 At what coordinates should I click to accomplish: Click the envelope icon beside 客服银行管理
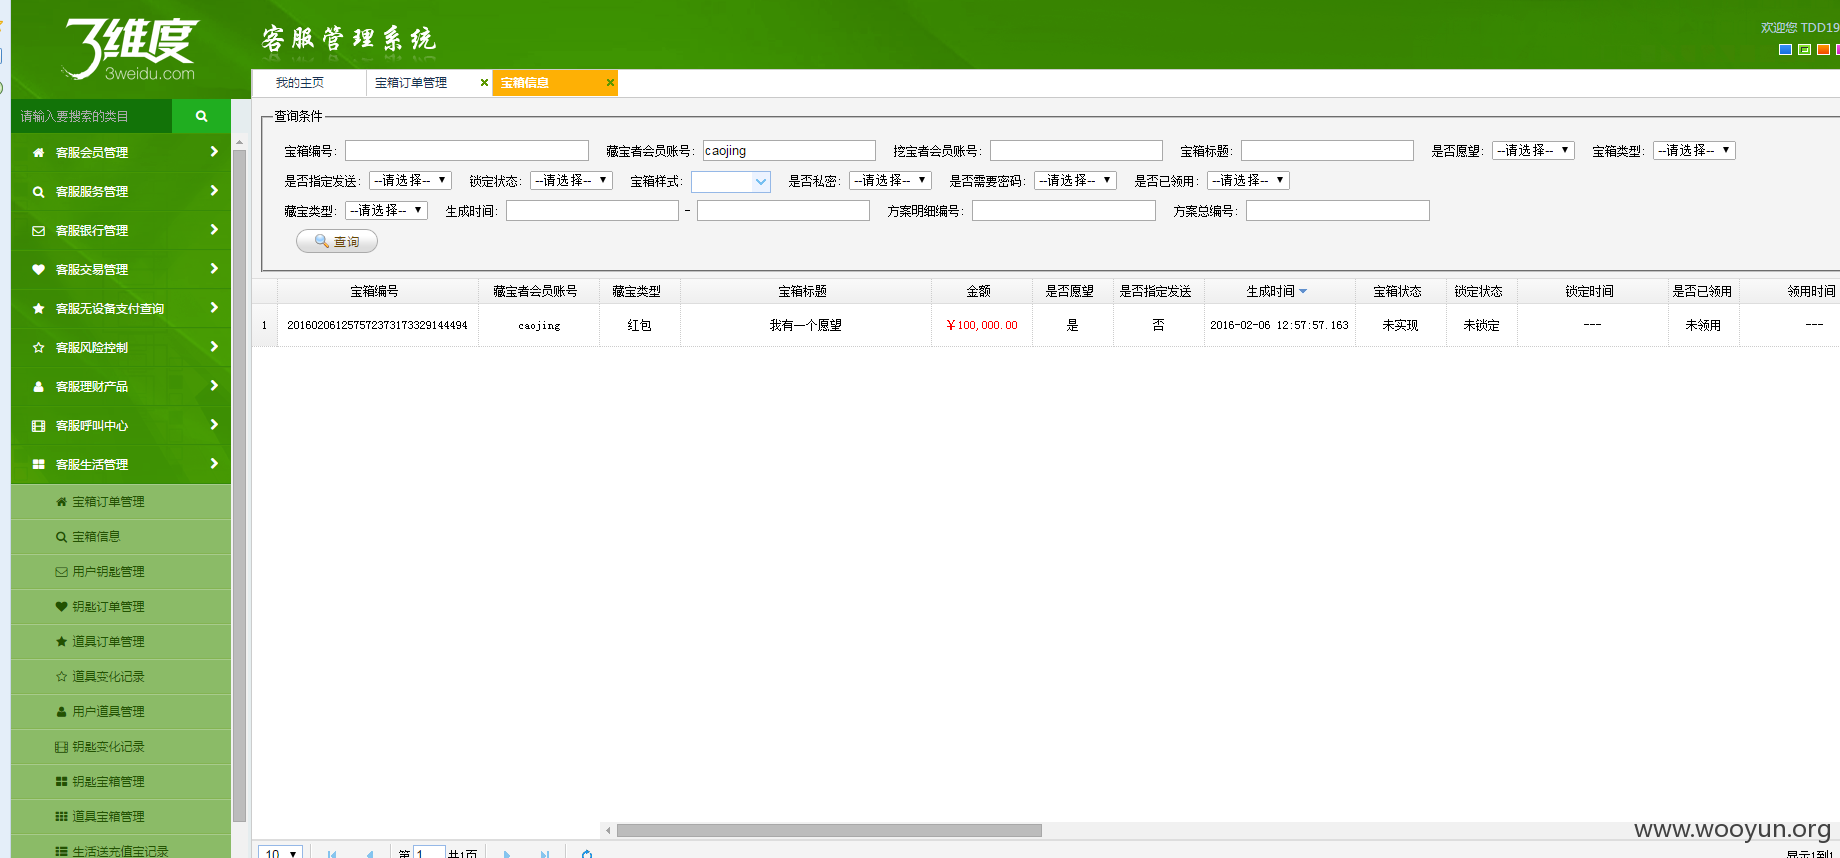pos(38,230)
